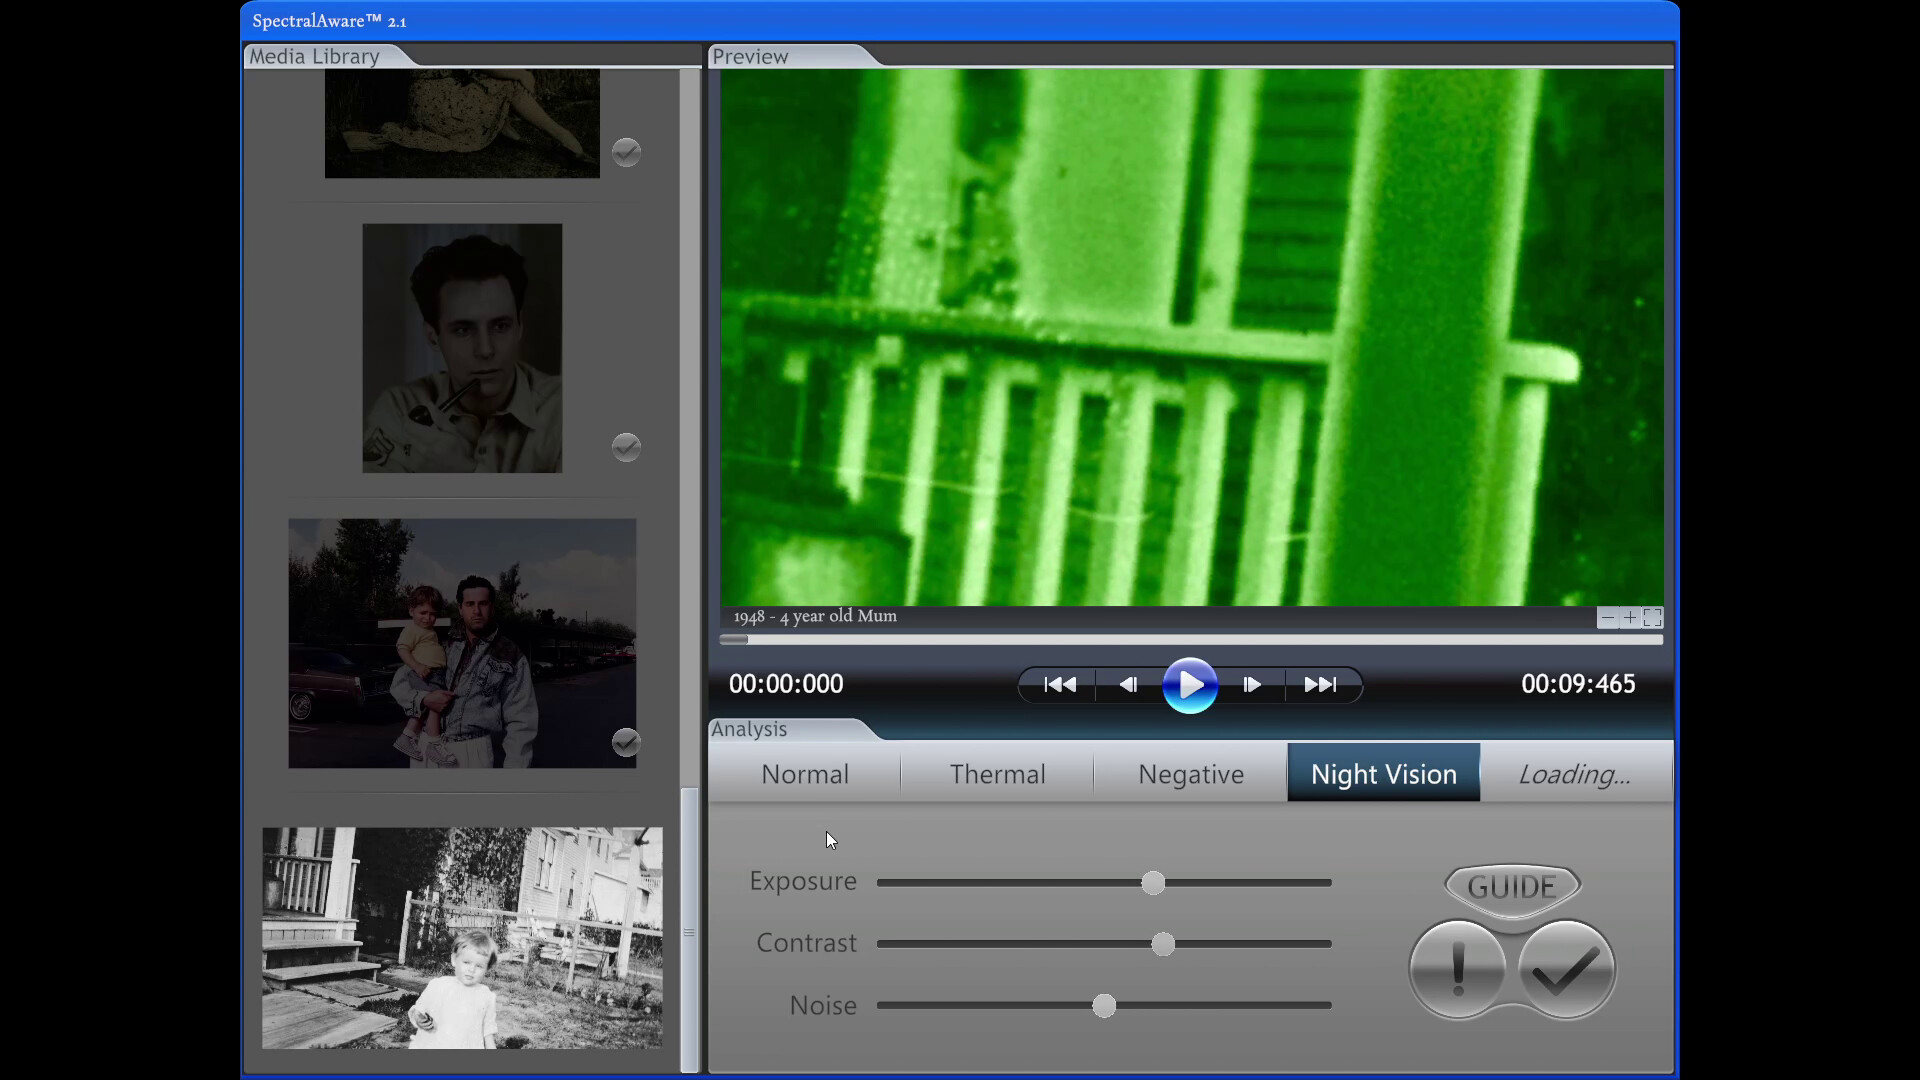
Task: Enter fullscreen preview mode
Action: point(1652,618)
